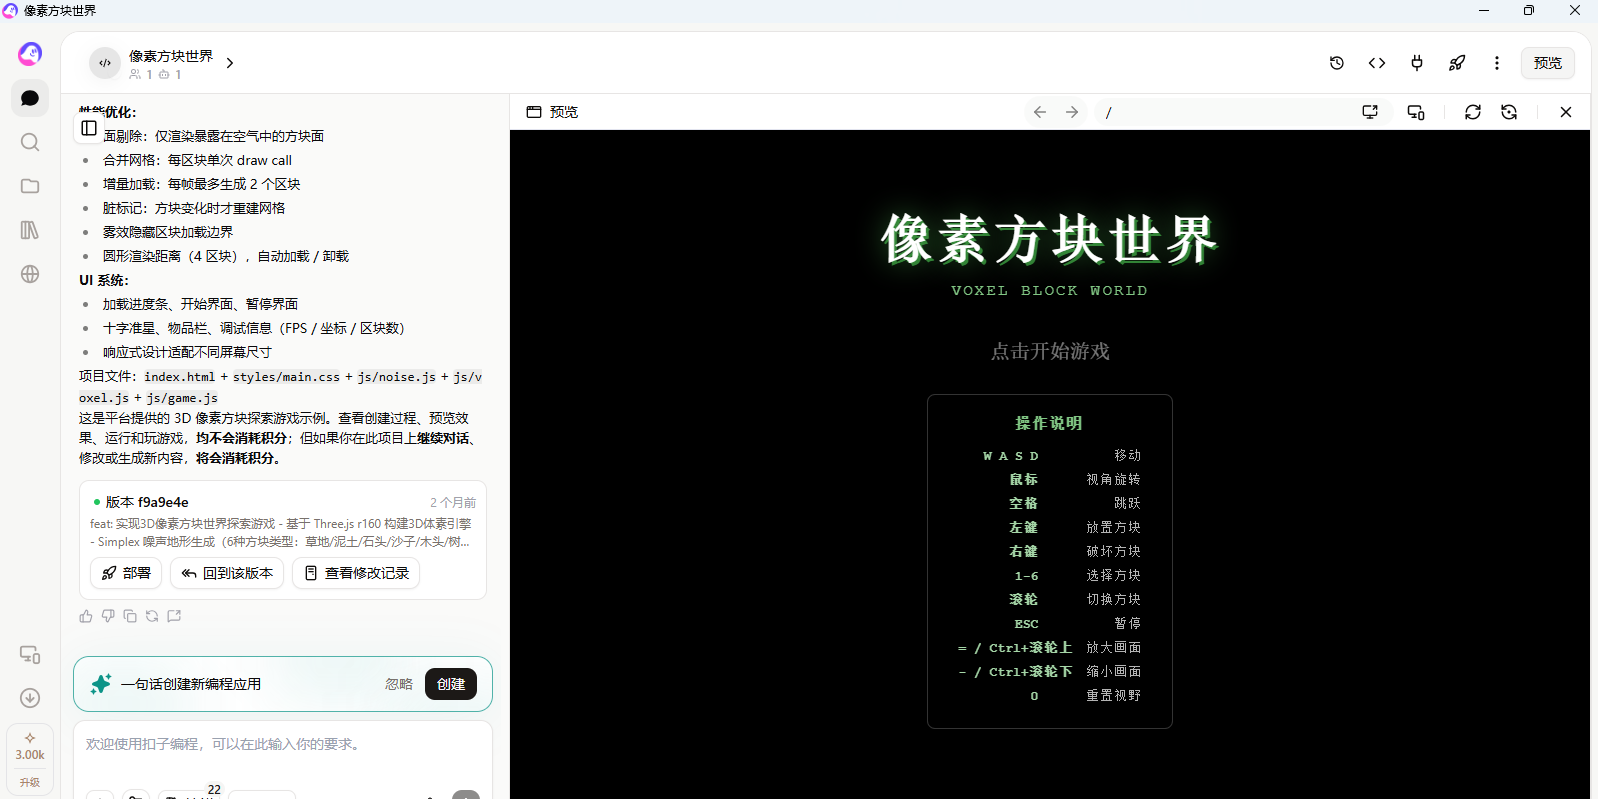Focus the chat input 欢迎使用扣子编程

(282, 744)
